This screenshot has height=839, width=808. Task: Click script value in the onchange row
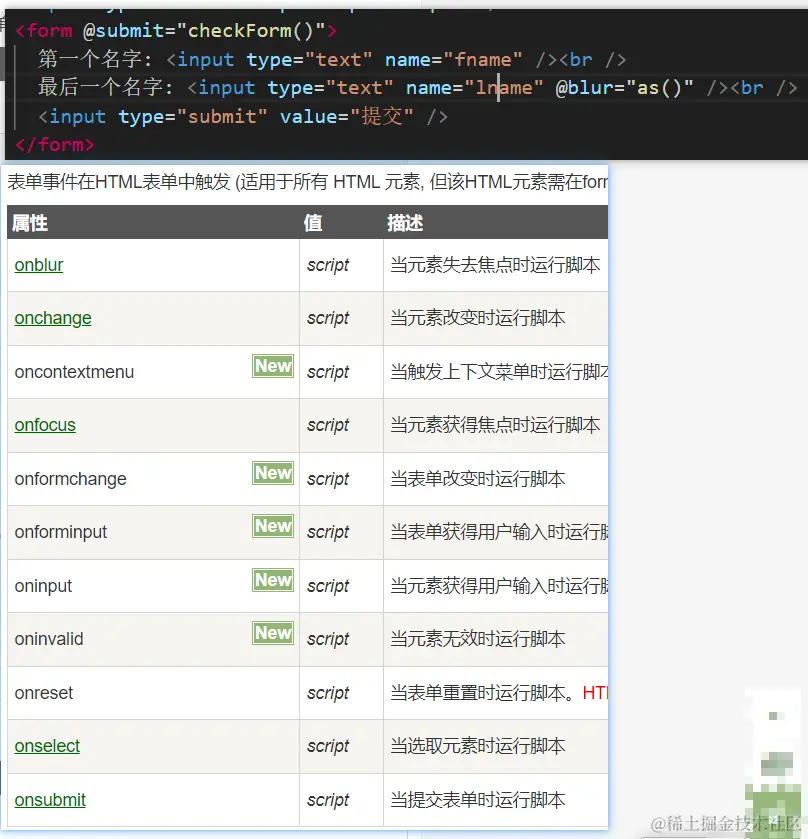click(327, 318)
